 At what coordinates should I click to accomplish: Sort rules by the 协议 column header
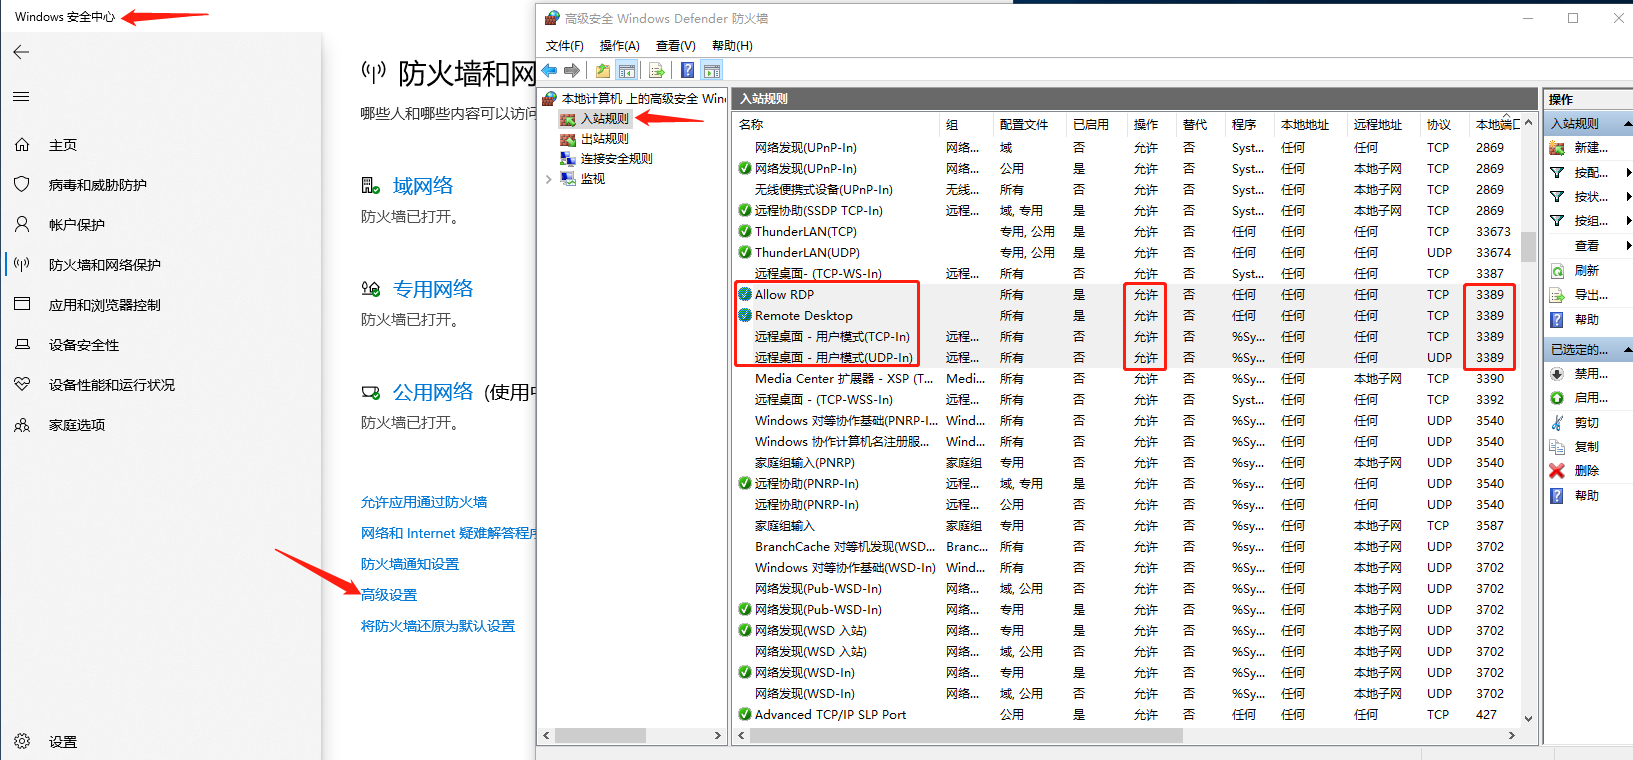(x=1445, y=125)
